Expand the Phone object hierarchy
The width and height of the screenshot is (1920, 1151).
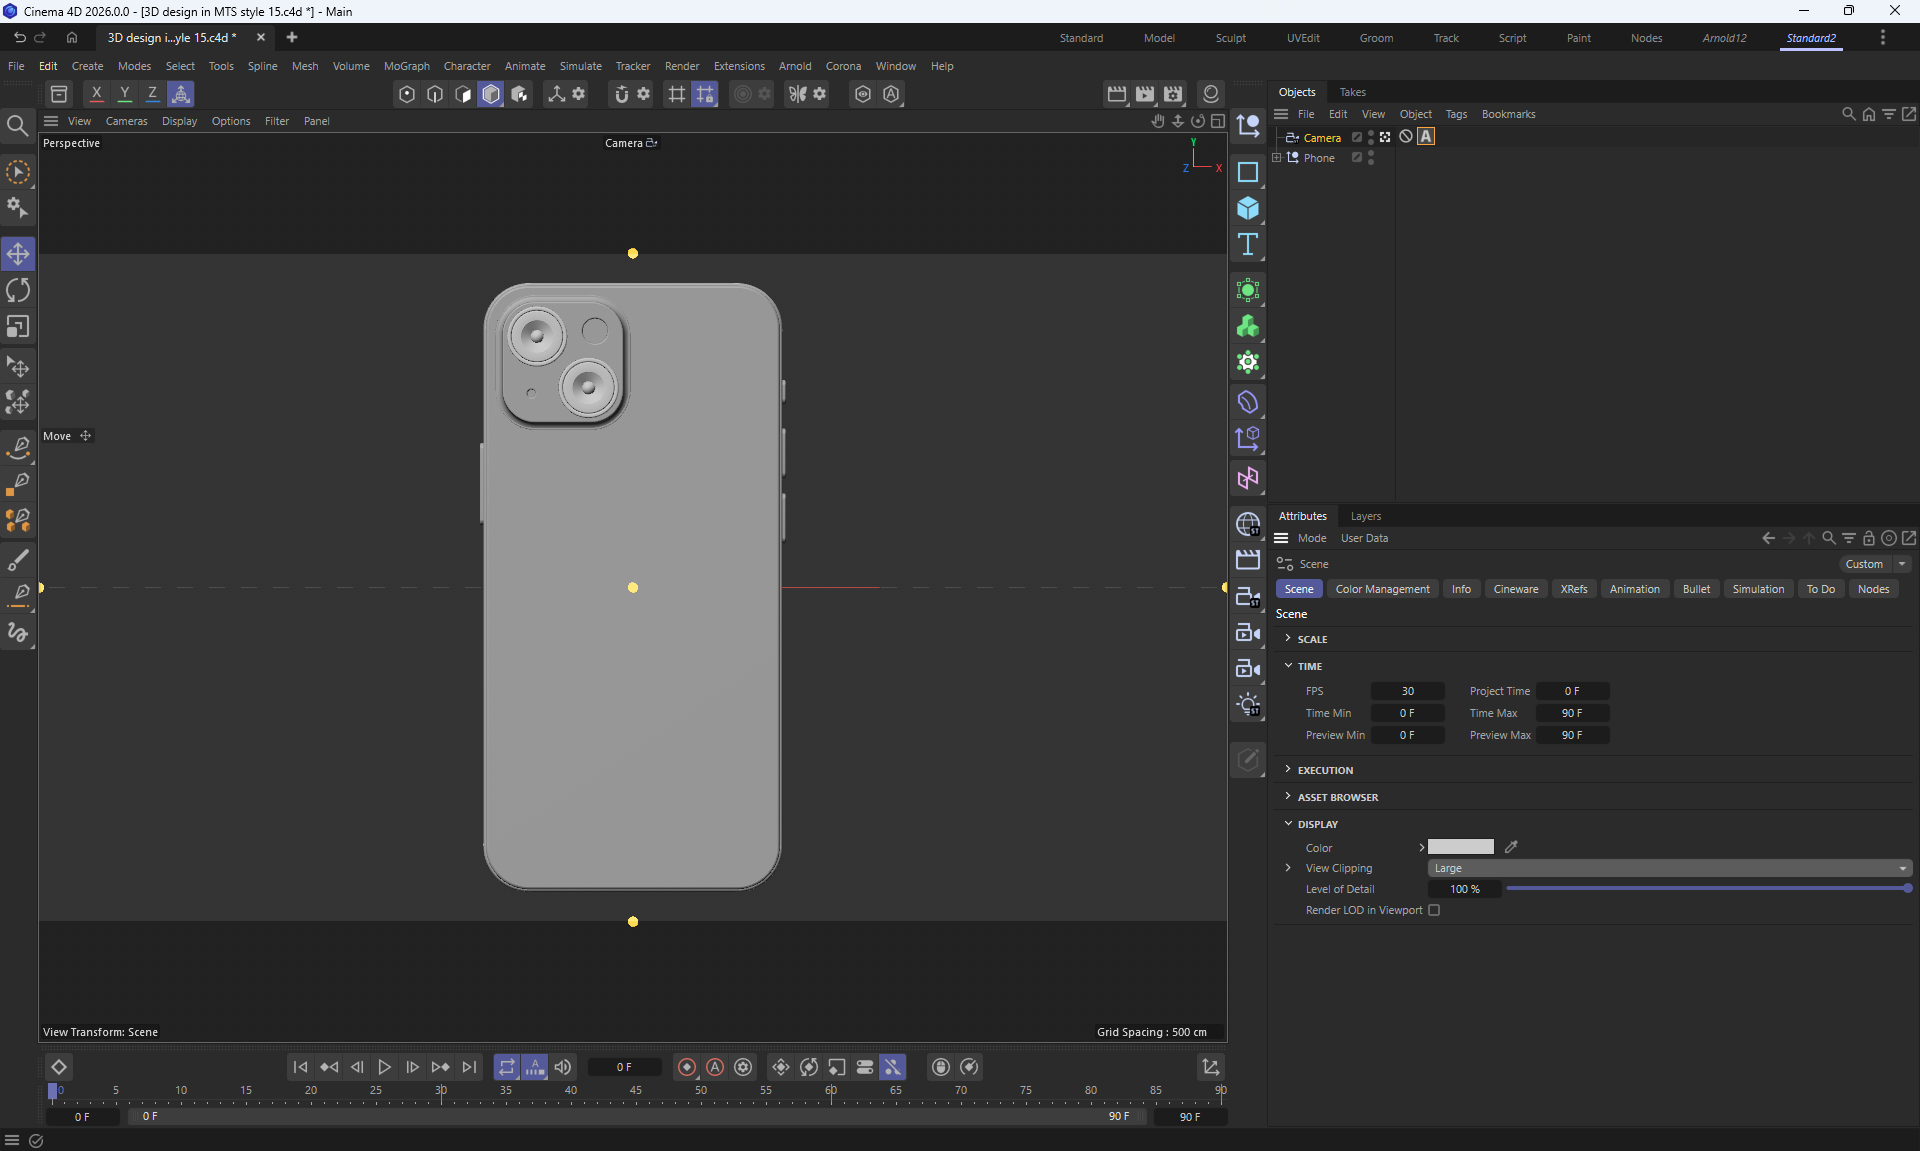1277,158
